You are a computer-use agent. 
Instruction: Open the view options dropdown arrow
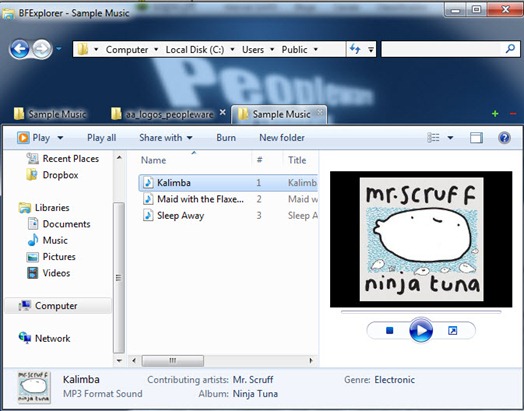[450, 138]
